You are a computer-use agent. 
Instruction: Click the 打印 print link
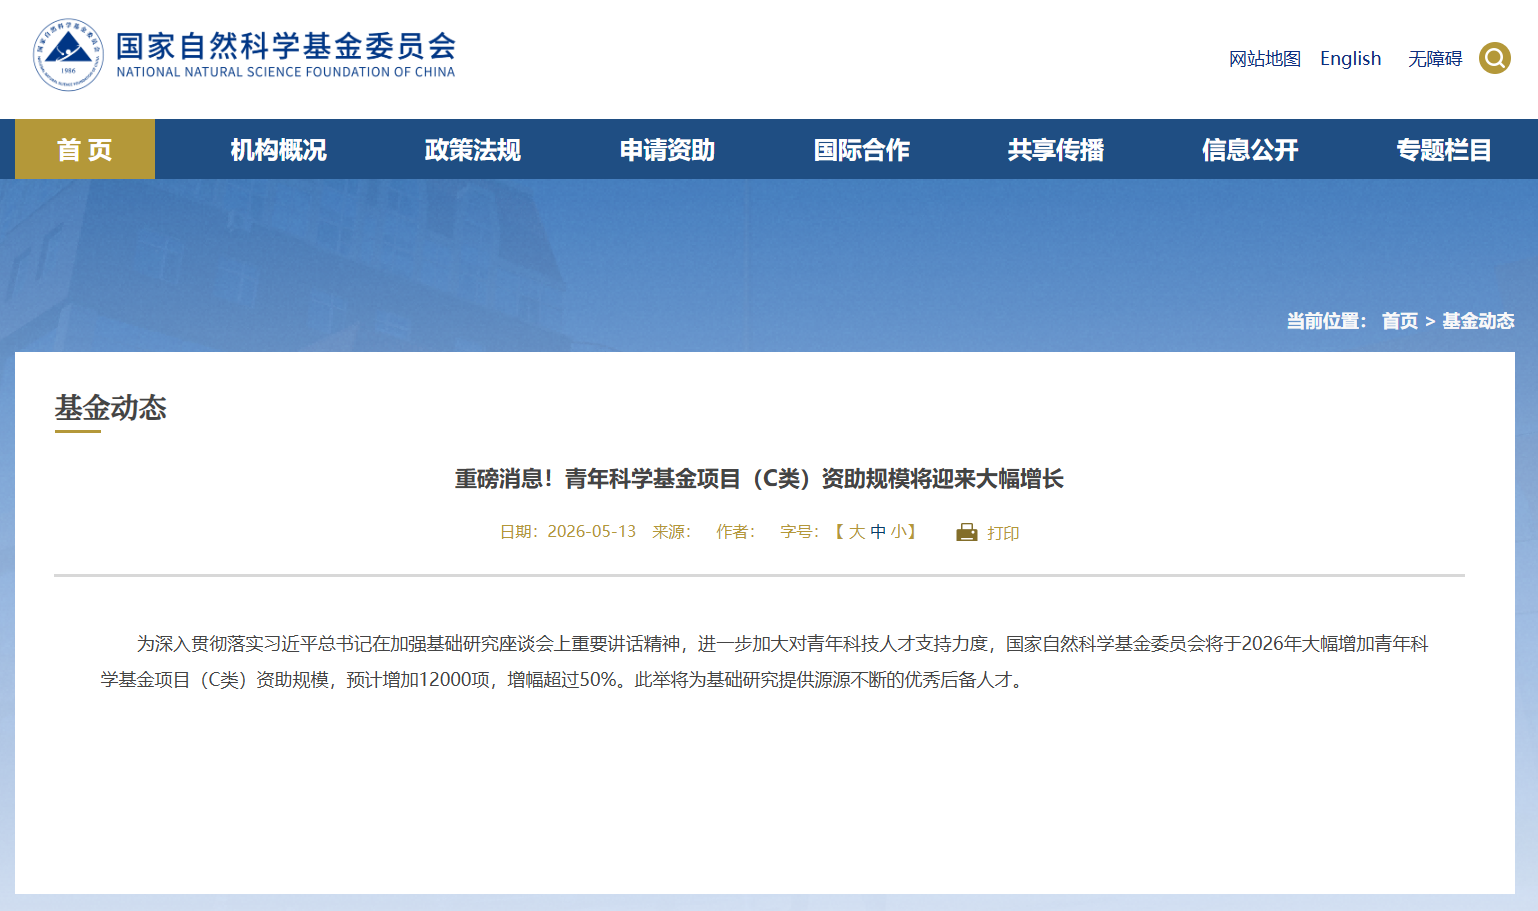pyautogui.click(x=1003, y=533)
